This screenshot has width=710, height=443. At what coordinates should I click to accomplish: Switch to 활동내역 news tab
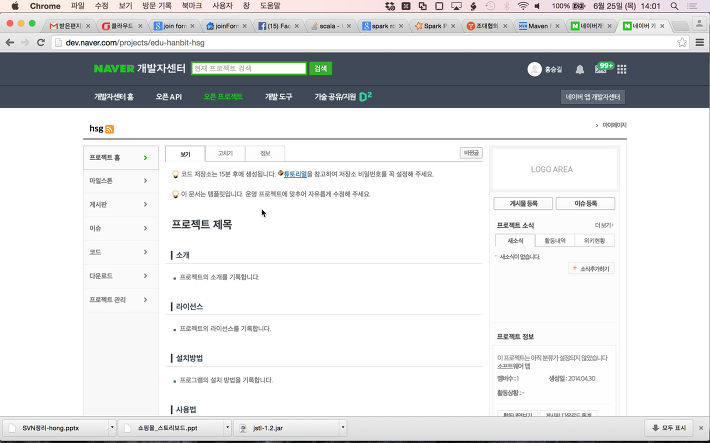pos(555,241)
